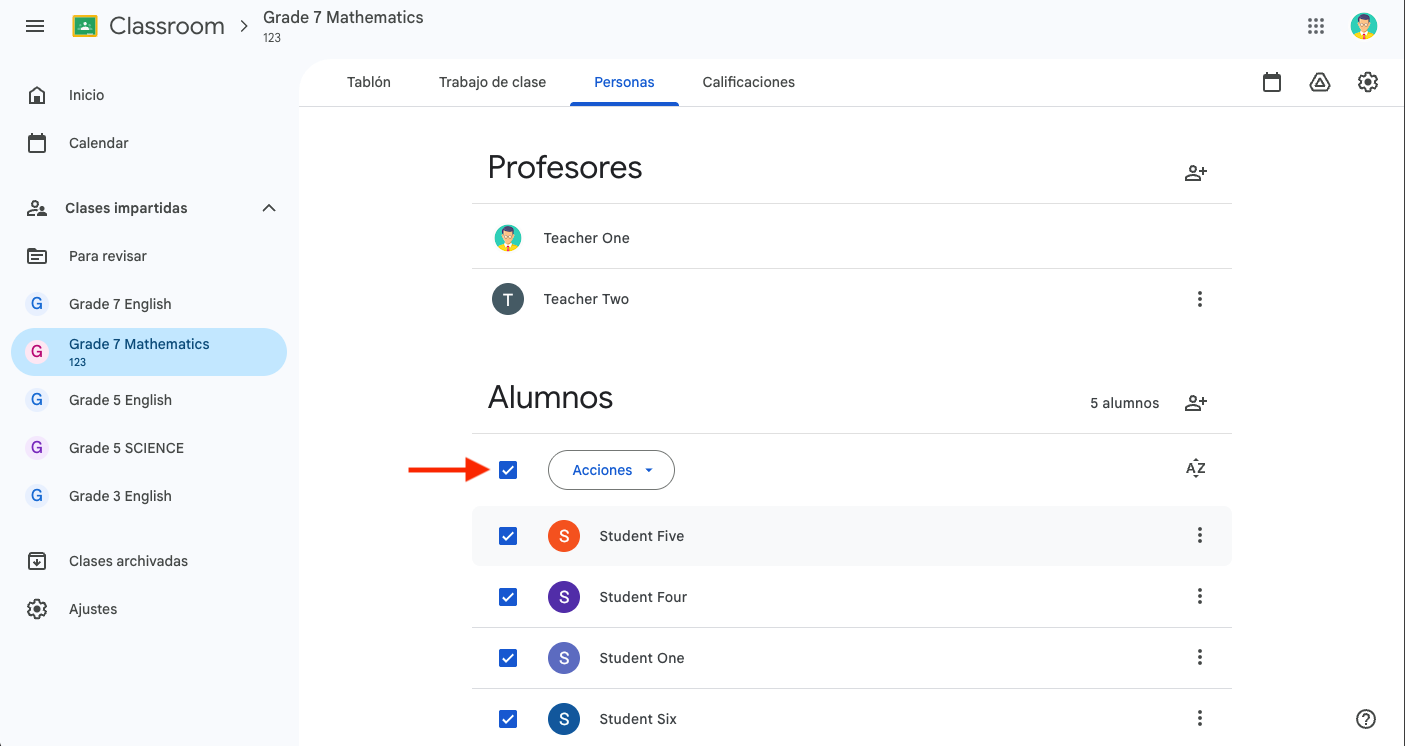
Task: Deselect Student One's checkbox
Action: point(508,658)
